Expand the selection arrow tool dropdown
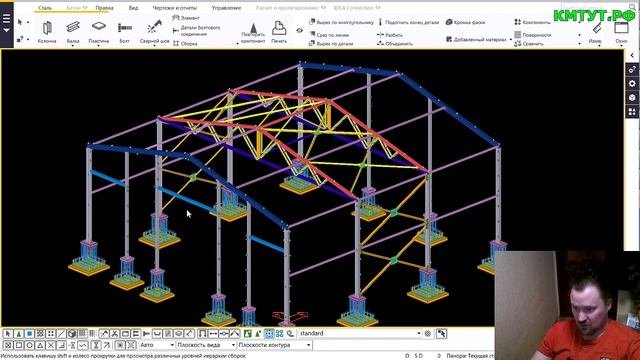640x360 pixels. (28, 22)
